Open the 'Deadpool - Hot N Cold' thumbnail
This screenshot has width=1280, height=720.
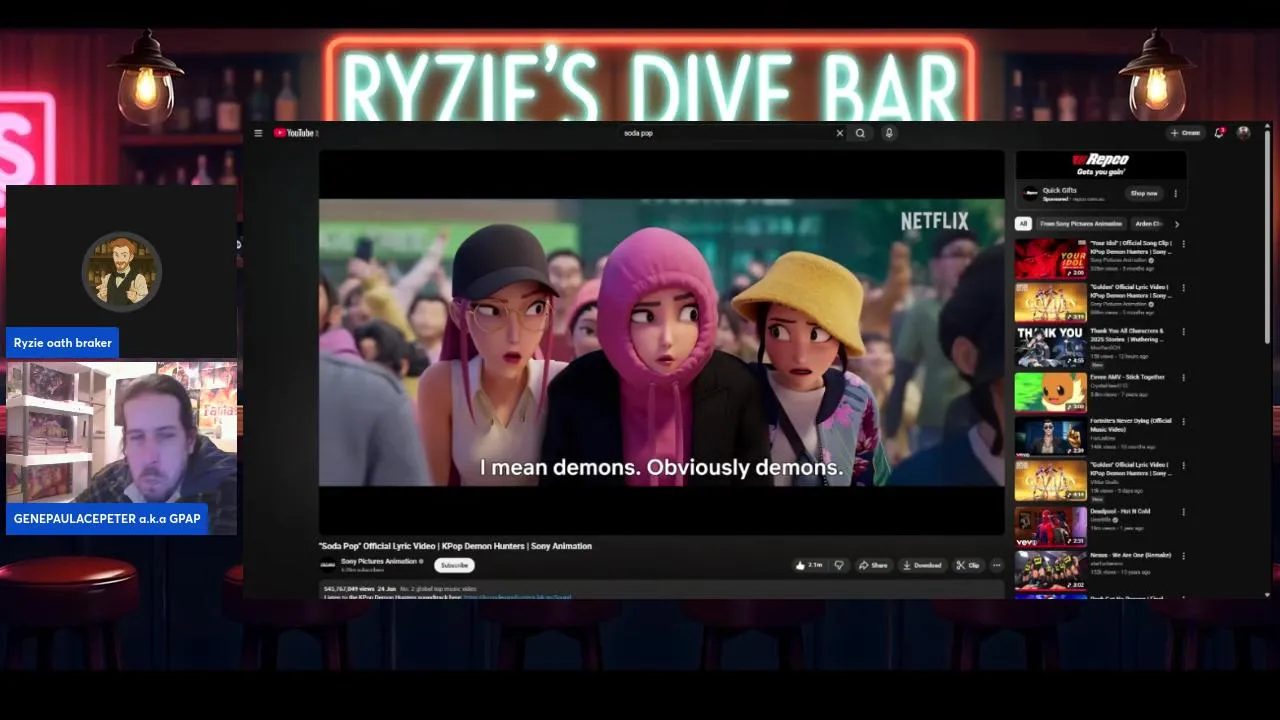pos(1051,526)
